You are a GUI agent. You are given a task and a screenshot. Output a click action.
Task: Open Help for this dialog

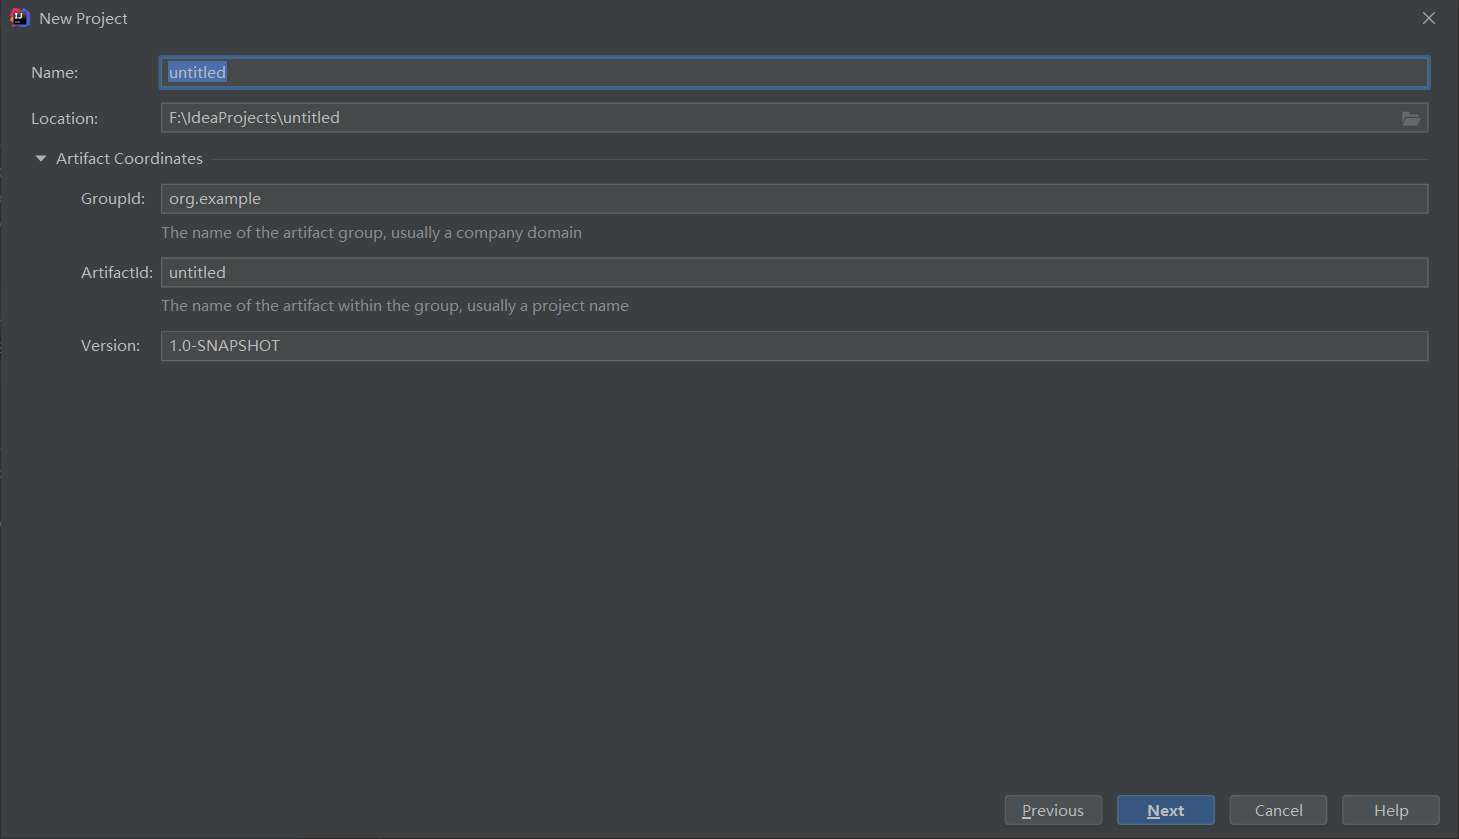tap(1391, 810)
